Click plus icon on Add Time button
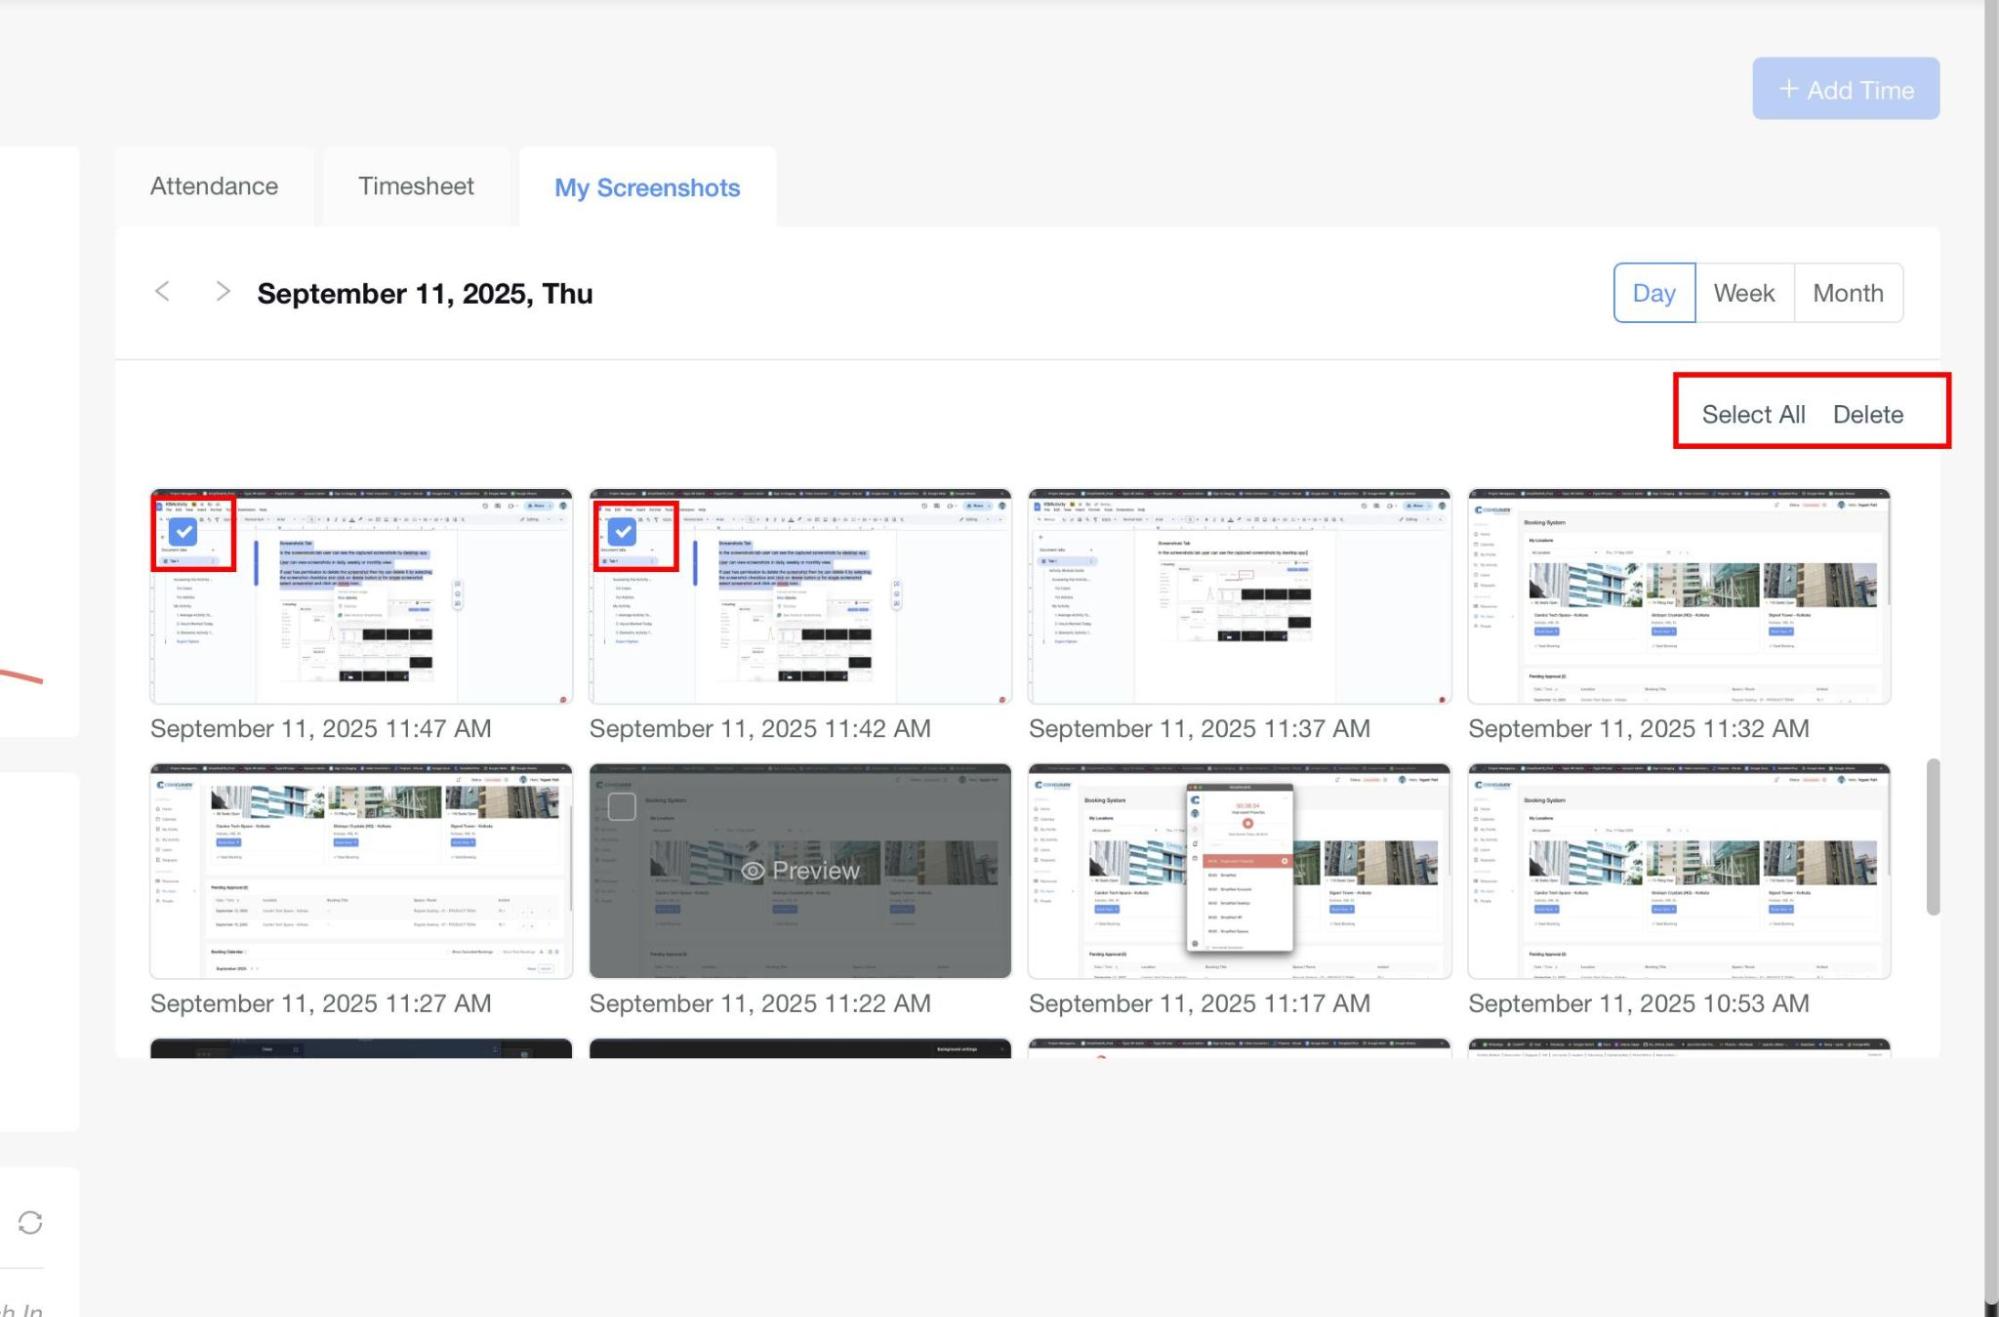Screen dimensions: 1999x1317 tap(1788, 89)
